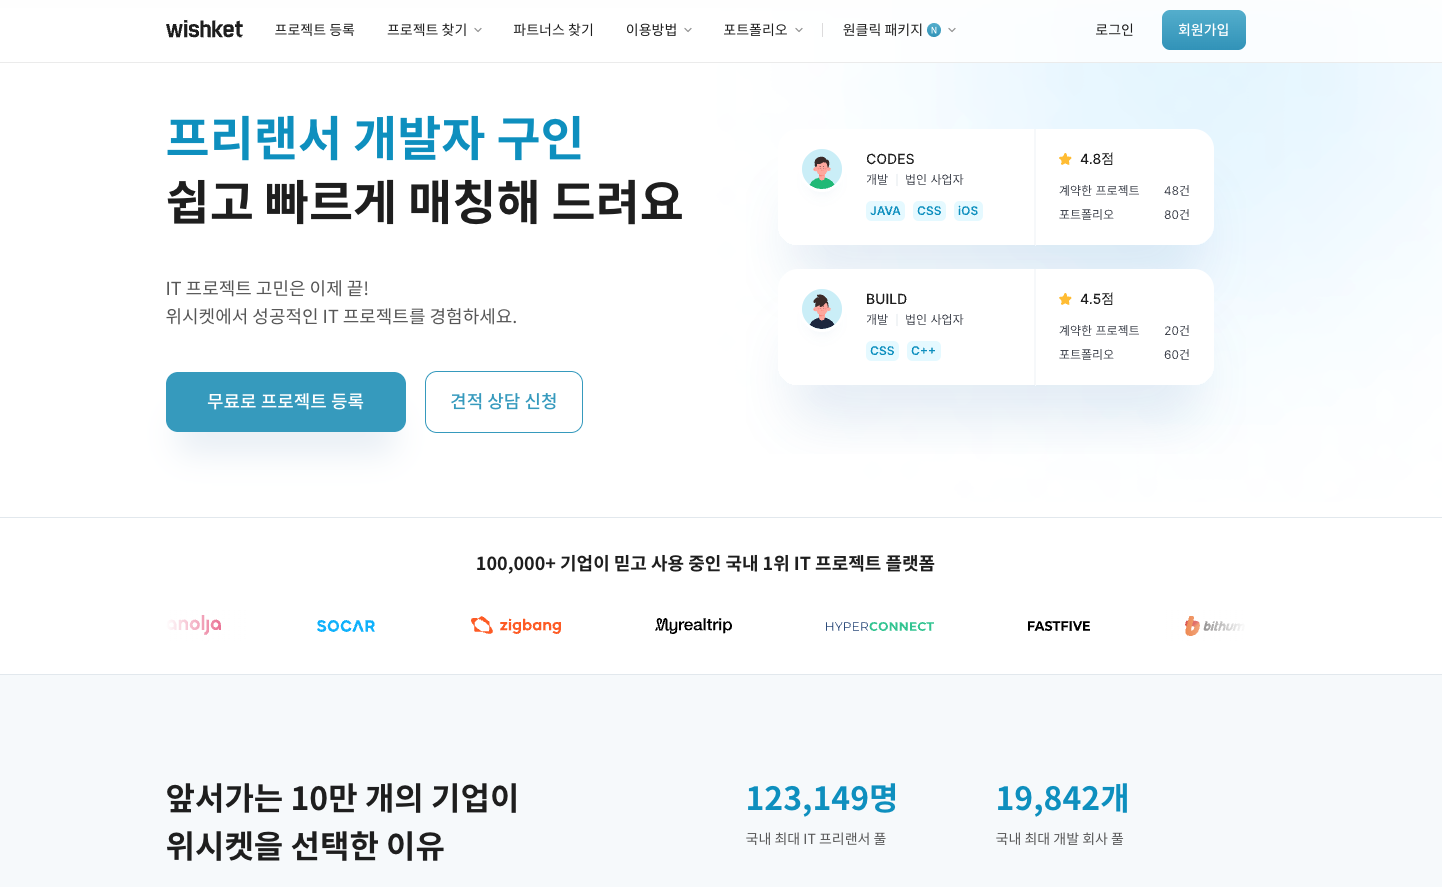Click the 무료로 프로젝트 등록 button

286,401
